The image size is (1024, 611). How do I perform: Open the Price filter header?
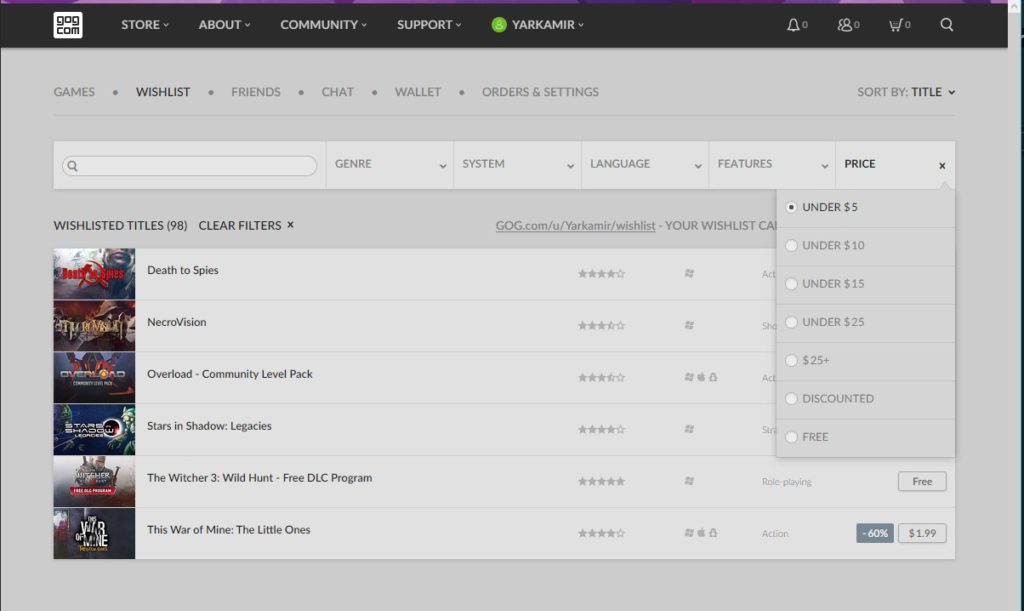pyautogui.click(x=895, y=165)
